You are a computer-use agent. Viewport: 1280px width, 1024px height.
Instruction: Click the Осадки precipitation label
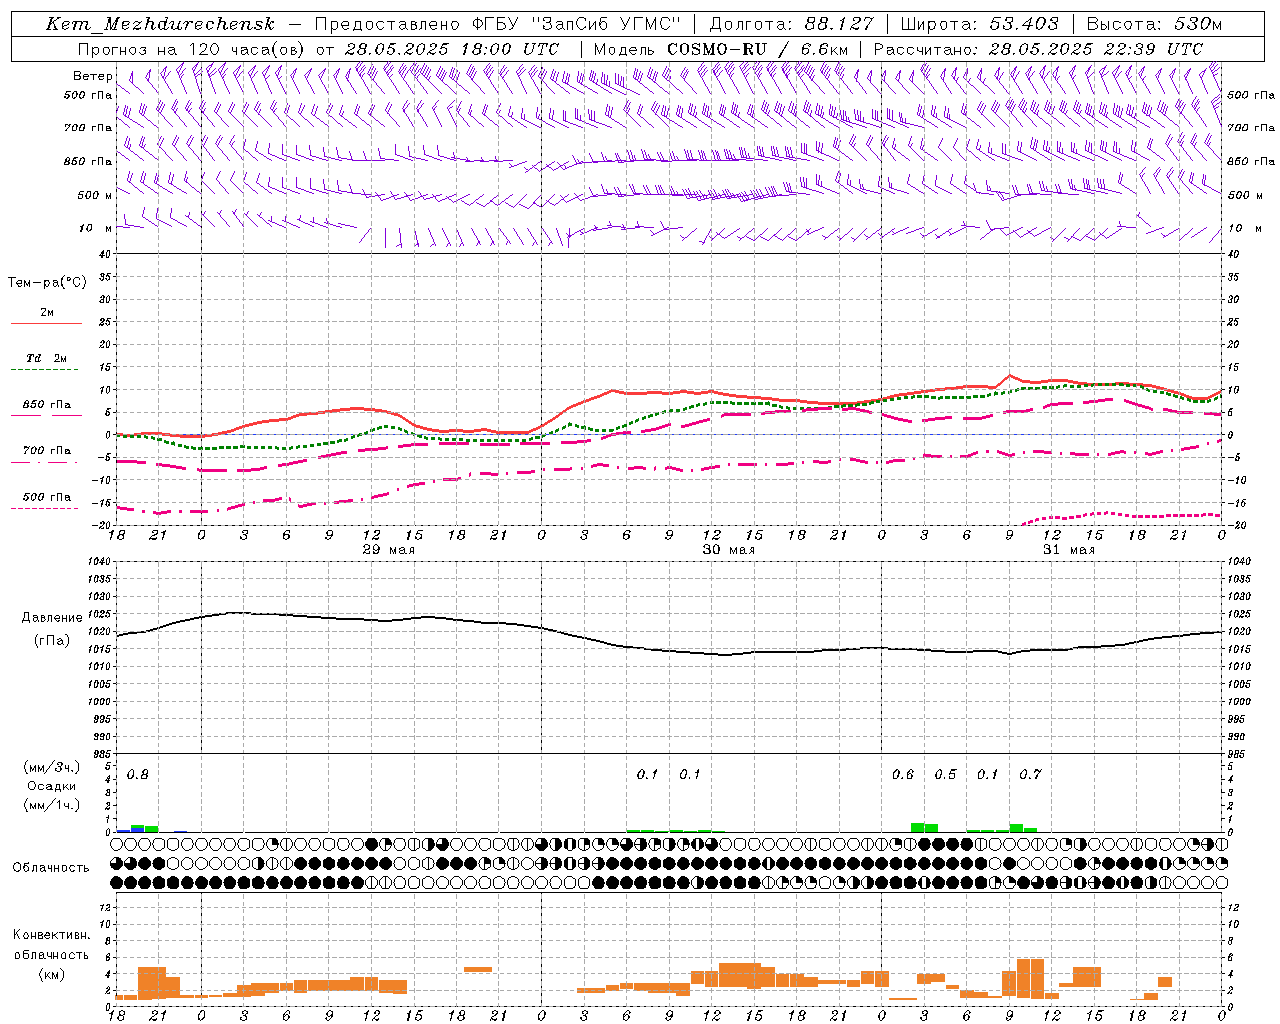[x=51, y=786]
